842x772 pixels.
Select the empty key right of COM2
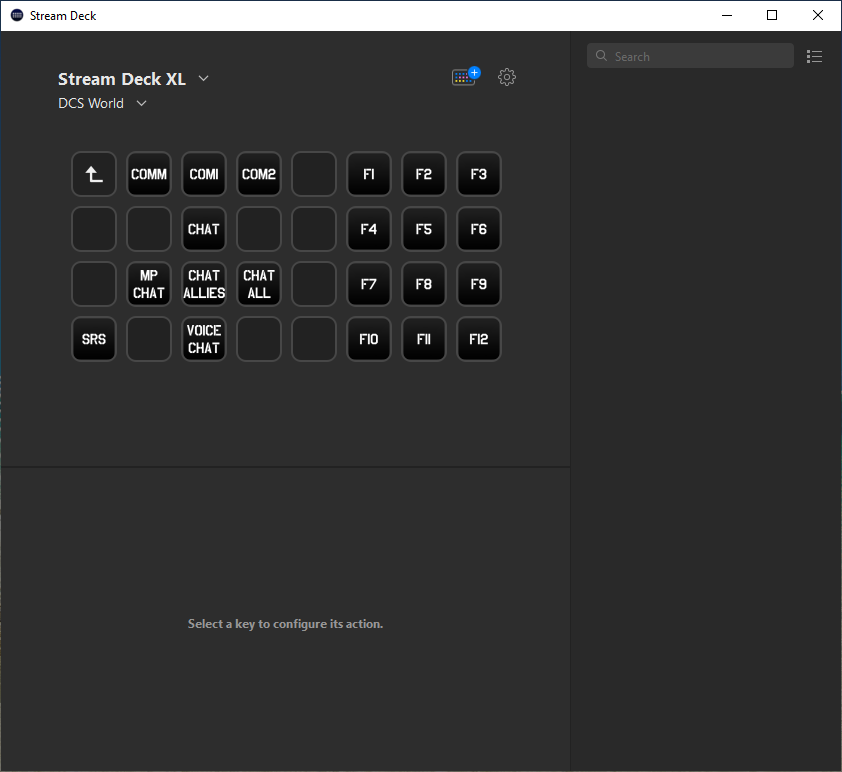pyautogui.click(x=314, y=174)
